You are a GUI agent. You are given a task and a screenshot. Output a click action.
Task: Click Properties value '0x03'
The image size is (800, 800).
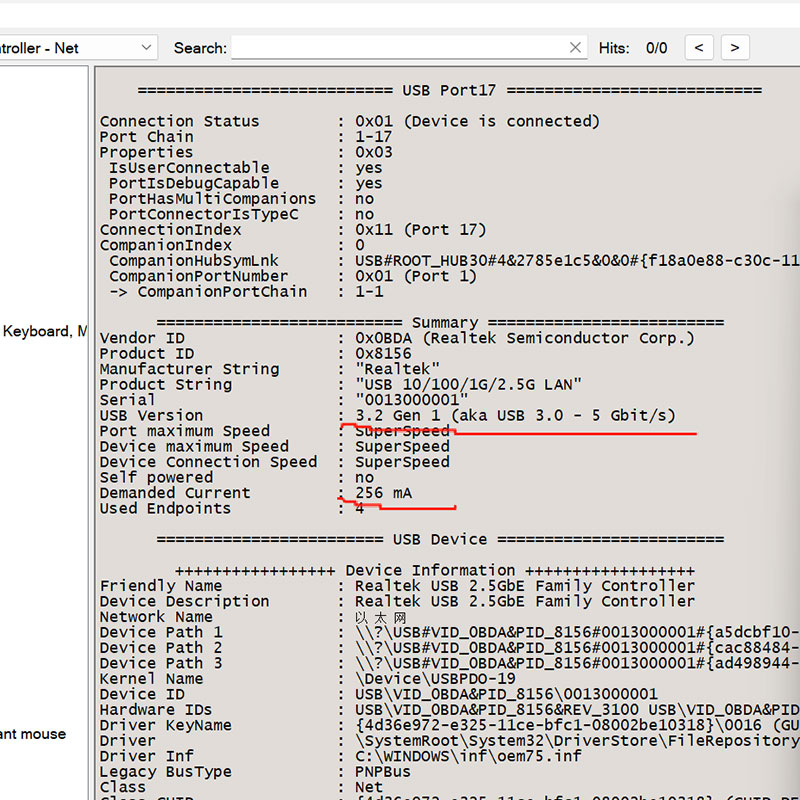click(373, 153)
